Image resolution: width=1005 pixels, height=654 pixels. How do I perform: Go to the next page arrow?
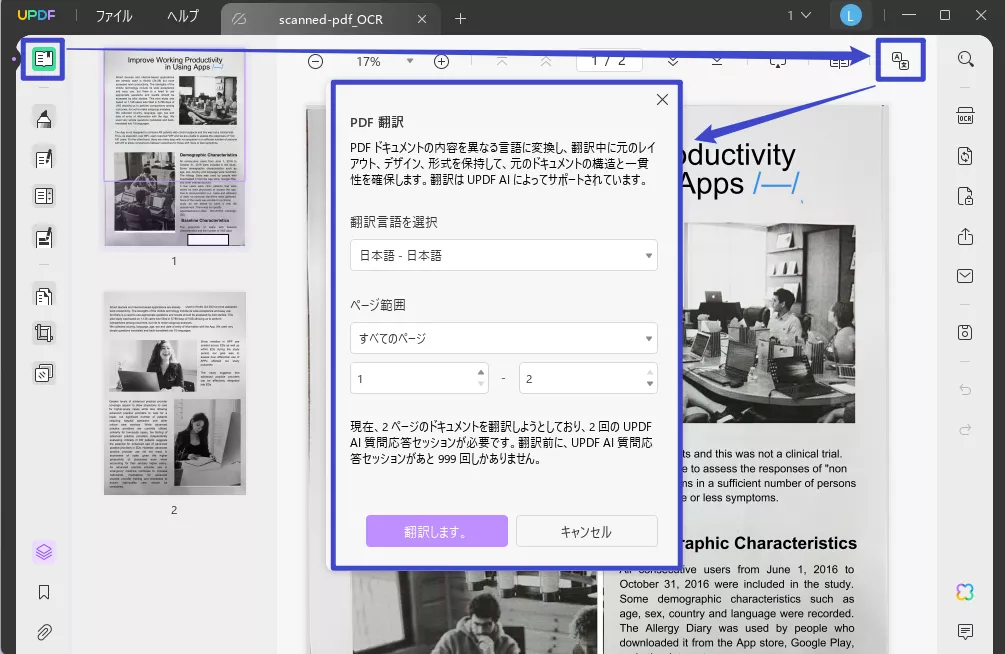pyautogui.click(x=673, y=62)
